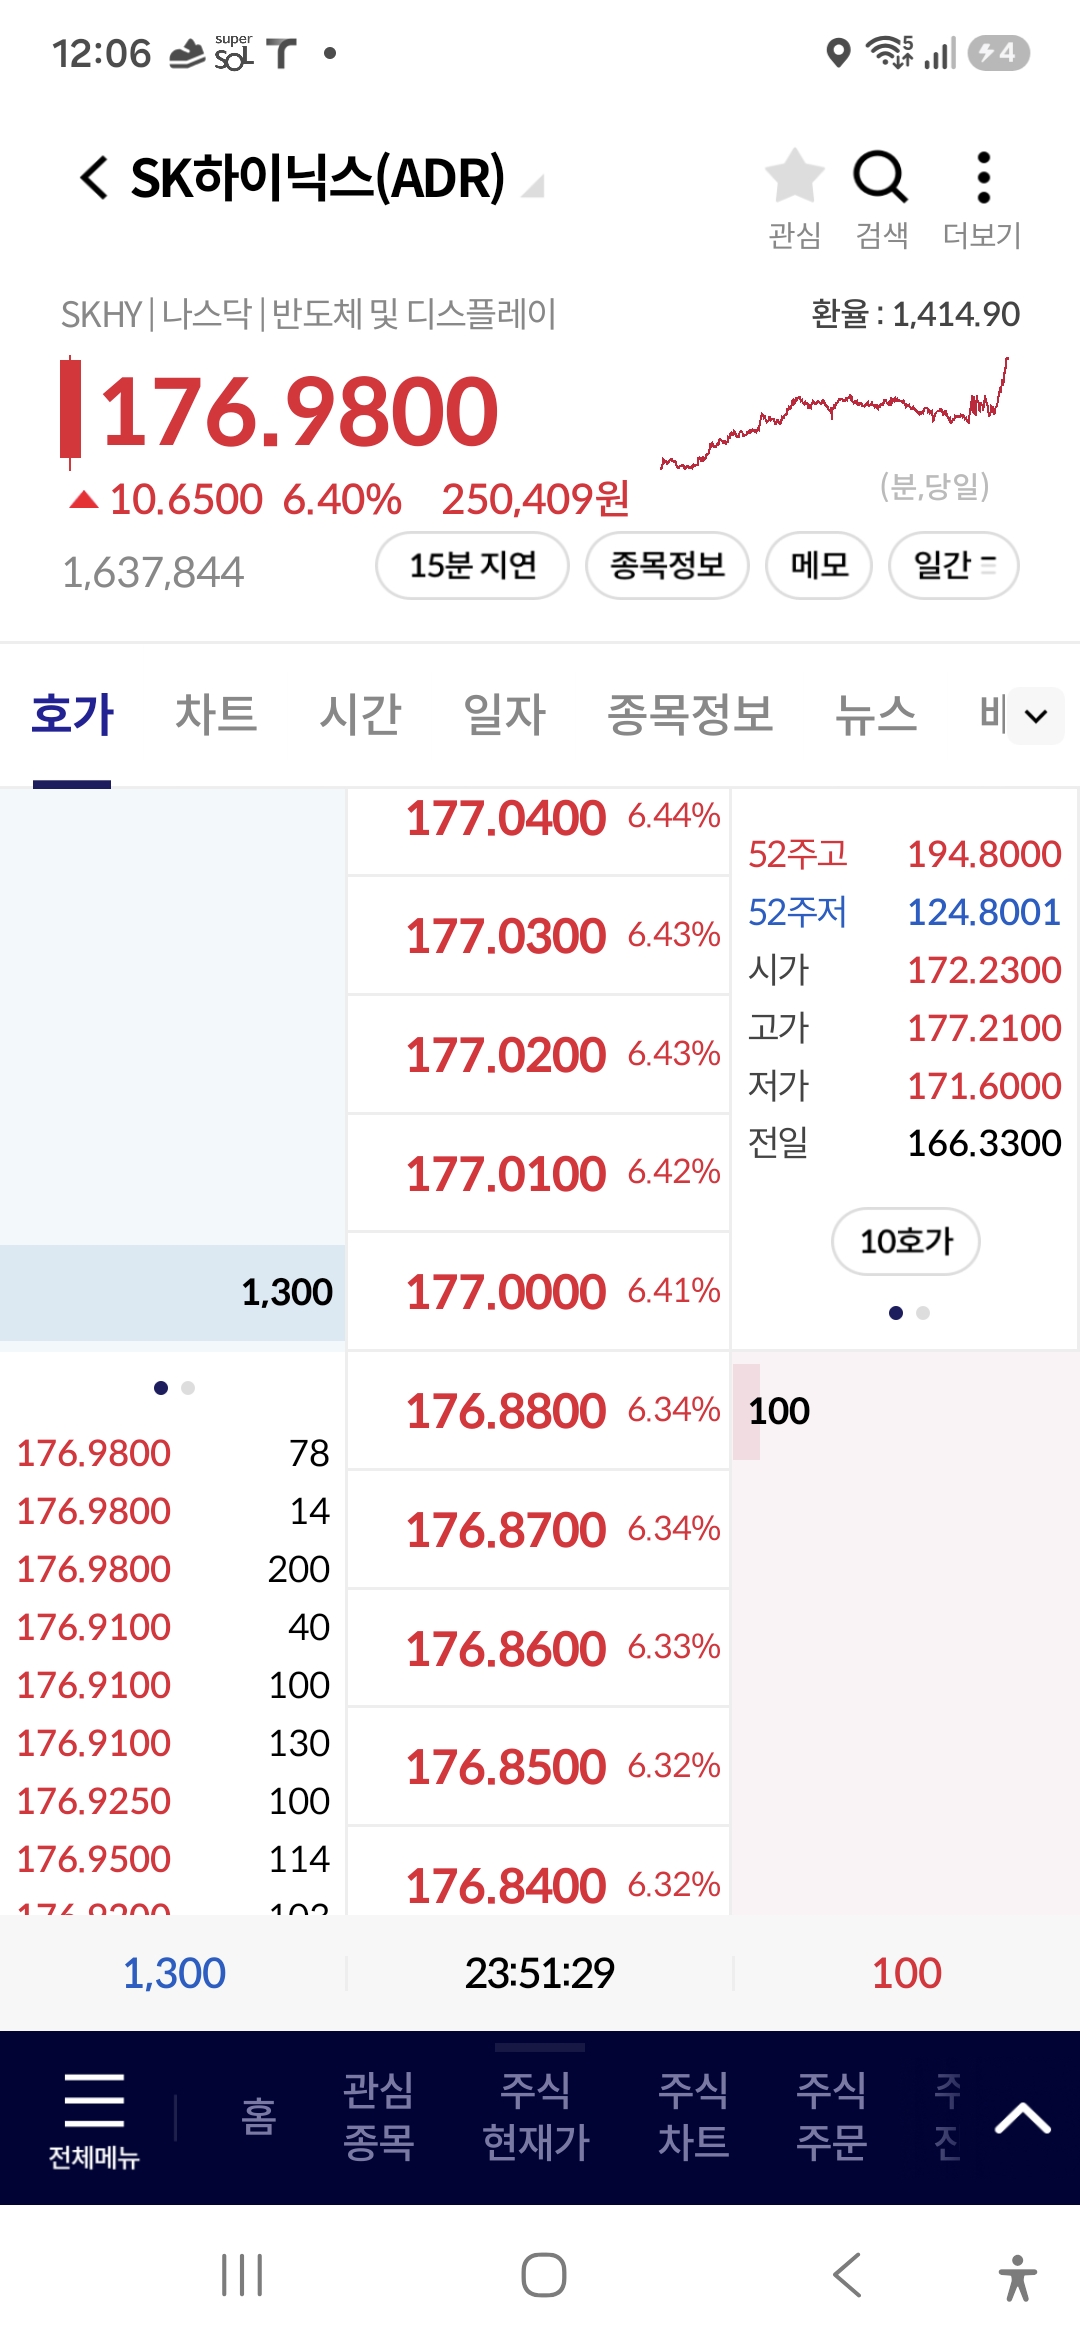The height and width of the screenshot is (2340, 1080).
Task: Switch to the 차트 tab
Action: (216, 714)
